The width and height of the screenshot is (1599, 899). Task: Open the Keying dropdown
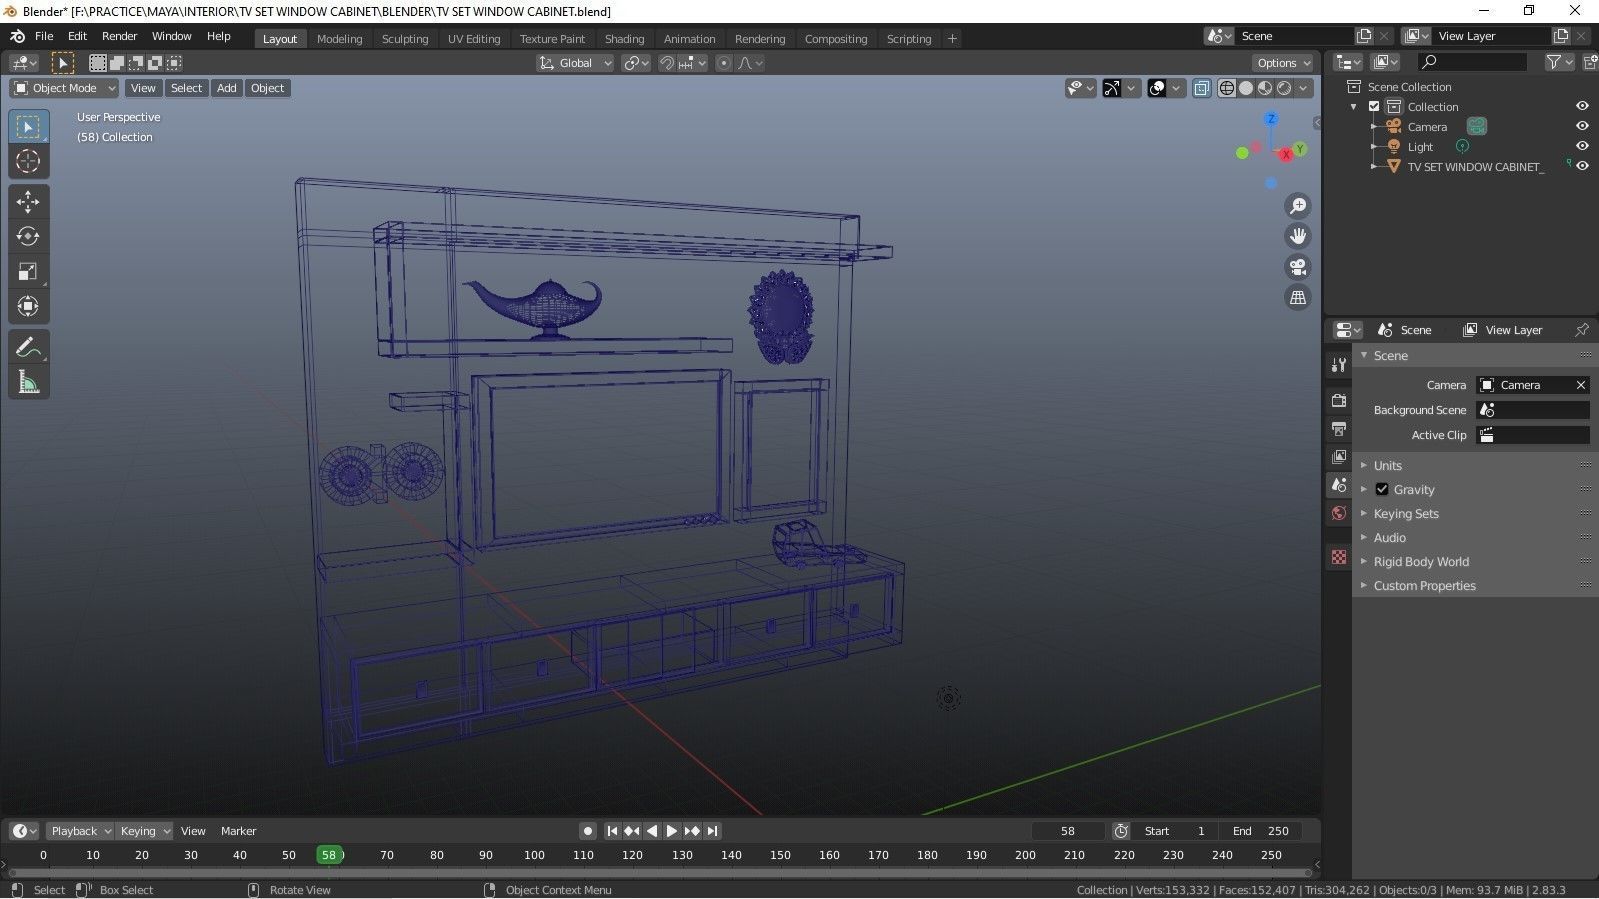[x=144, y=831]
